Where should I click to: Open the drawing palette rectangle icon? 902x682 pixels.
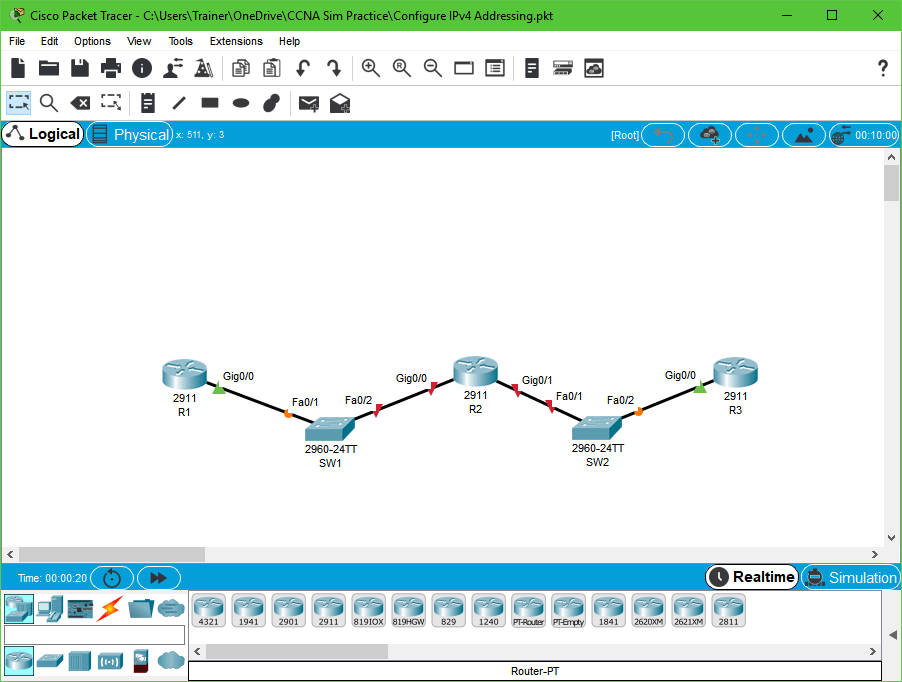pos(464,68)
